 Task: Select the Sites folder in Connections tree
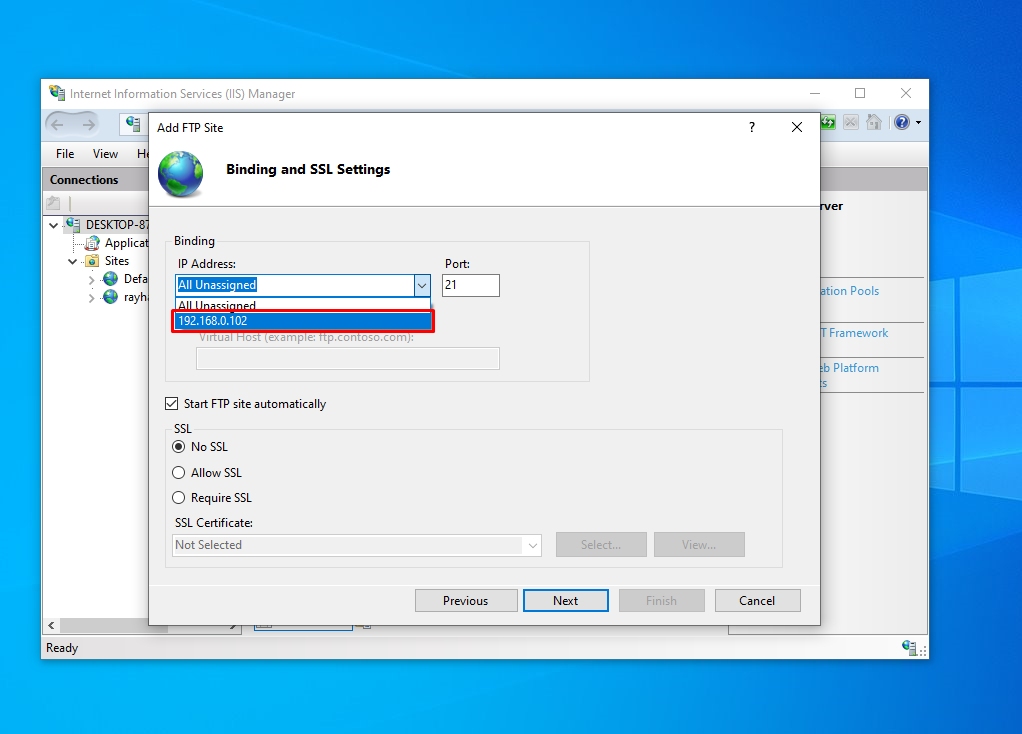point(117,261)
